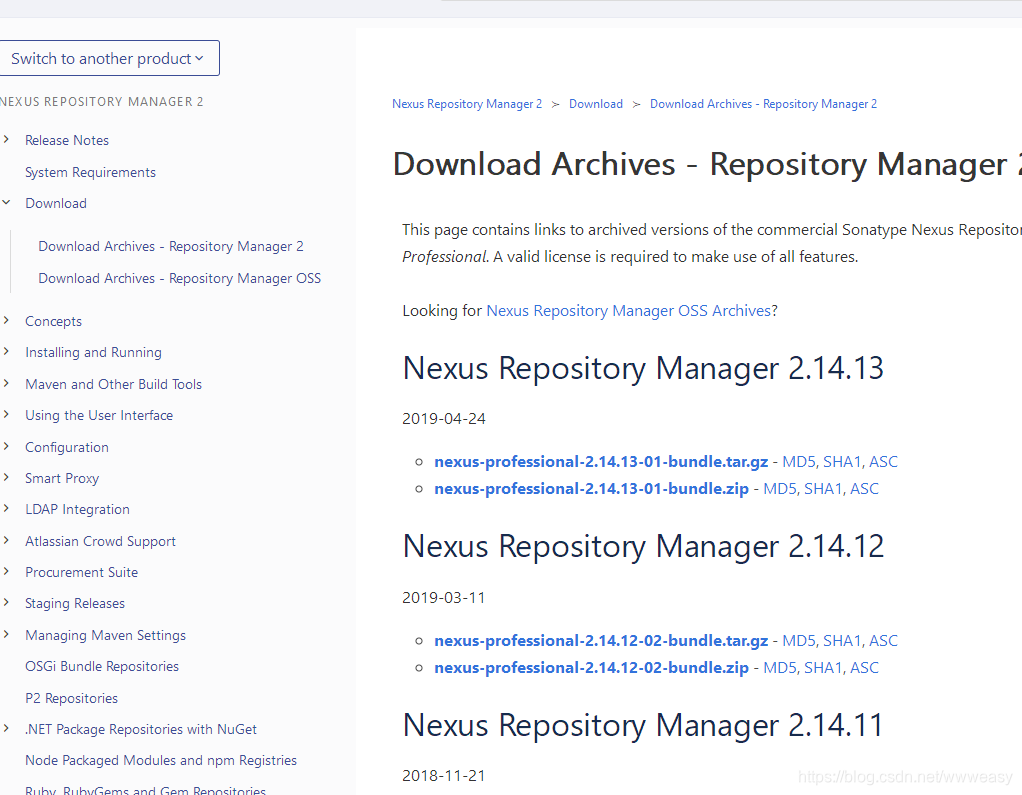Expand the Configuration section chevron

(x=7, y=446)
